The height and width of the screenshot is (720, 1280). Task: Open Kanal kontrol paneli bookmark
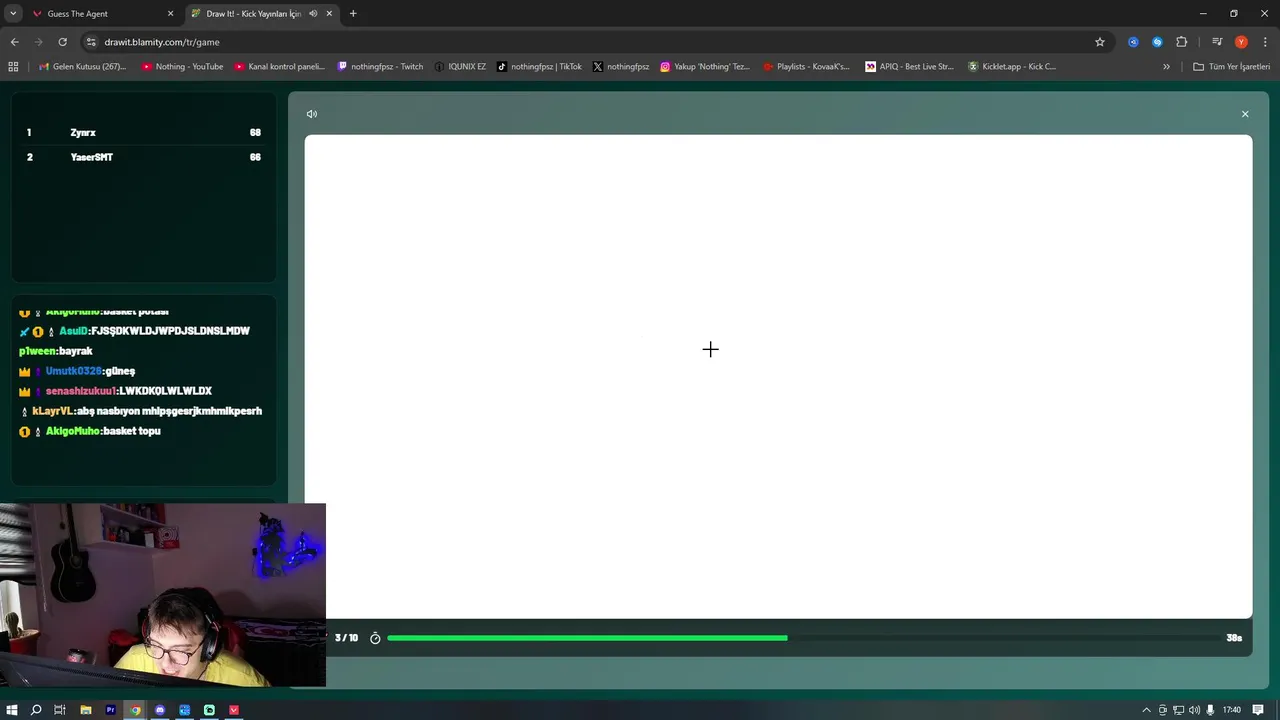280,67
